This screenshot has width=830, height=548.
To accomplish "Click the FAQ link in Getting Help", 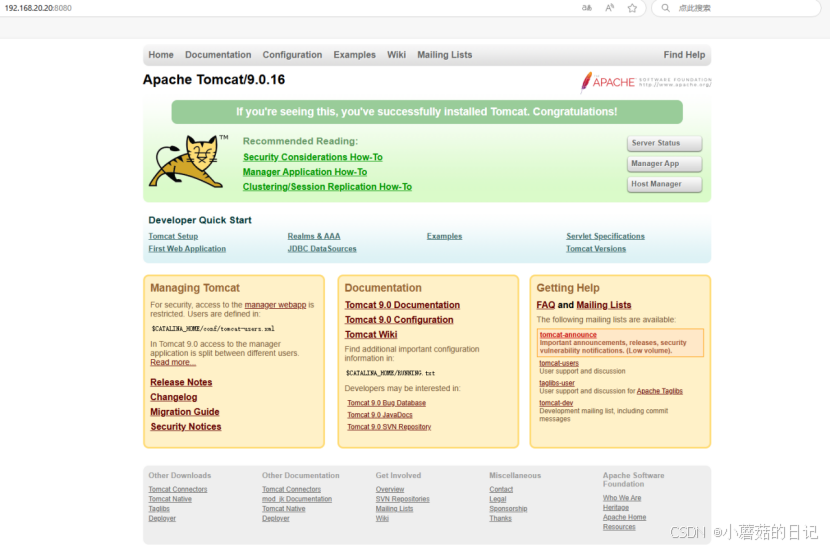I will tap(546, 305).
